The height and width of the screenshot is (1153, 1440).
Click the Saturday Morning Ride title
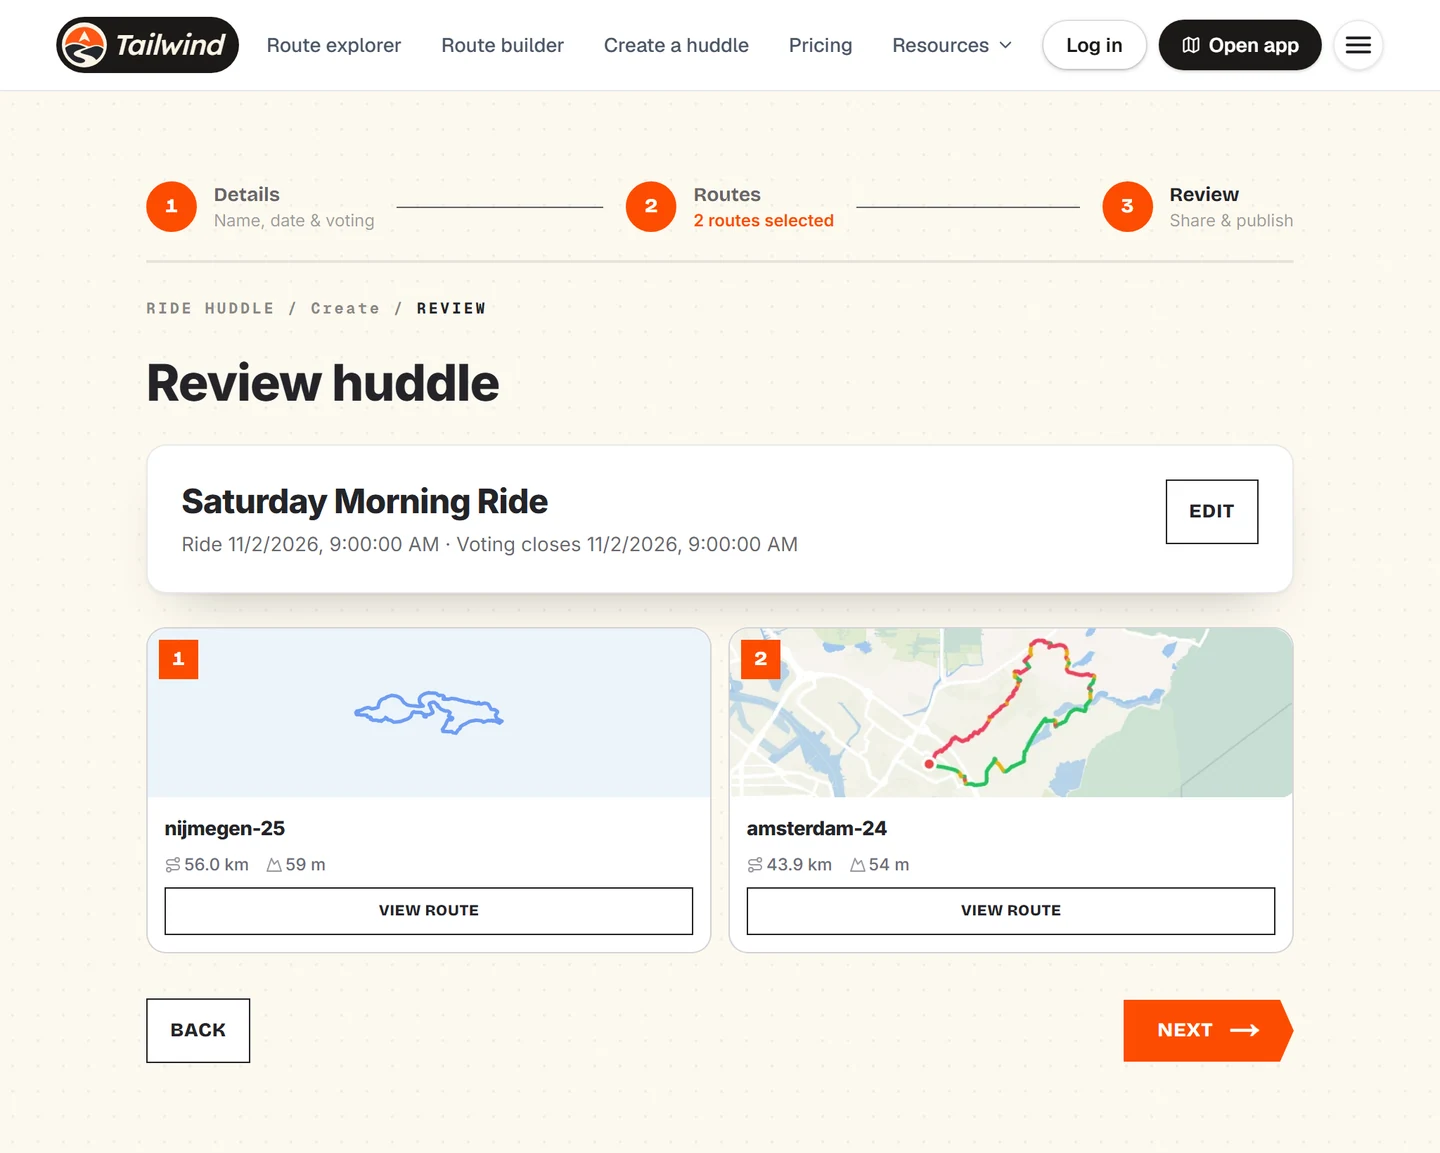365,502
